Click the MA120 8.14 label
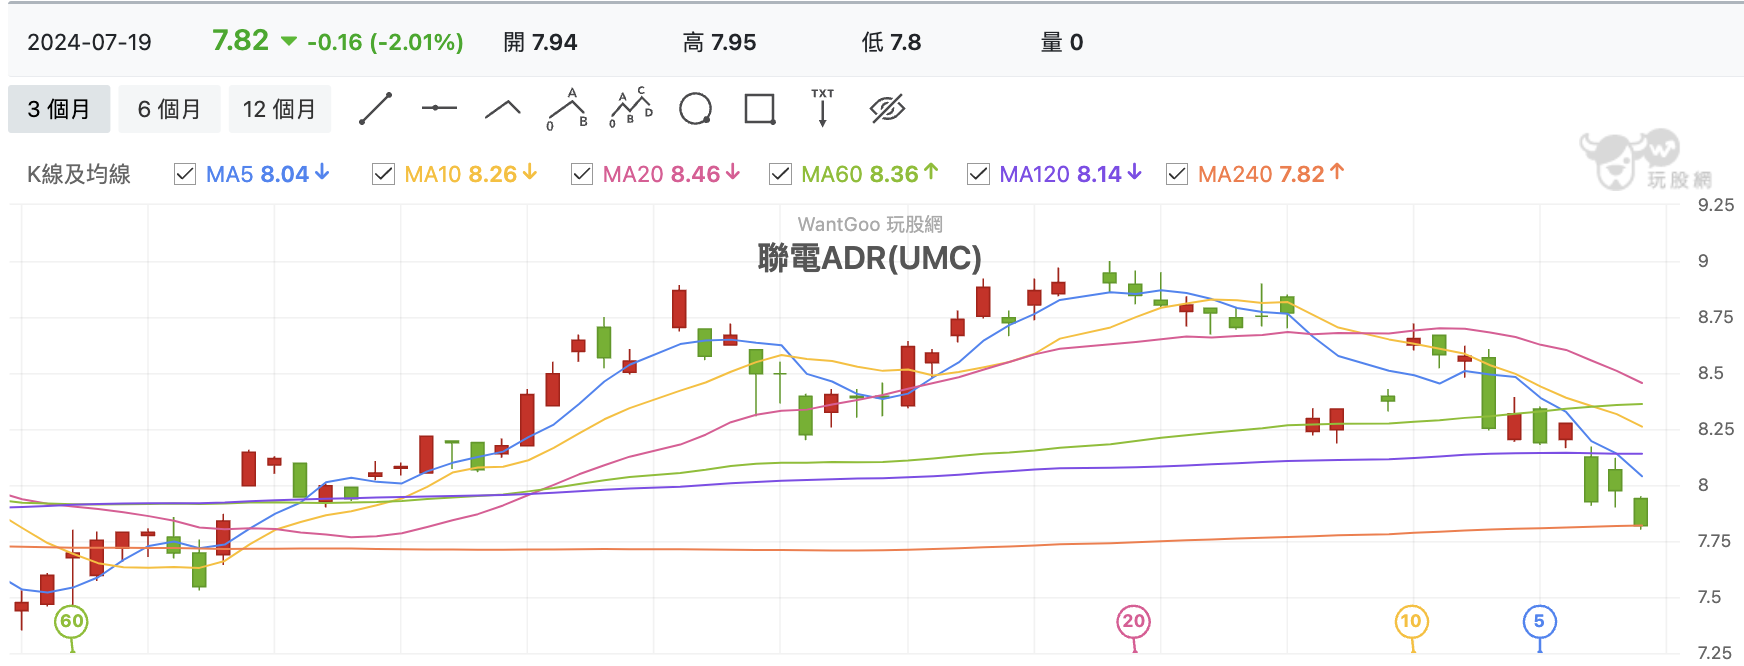1744x666 pixels. coord(1070,174)
